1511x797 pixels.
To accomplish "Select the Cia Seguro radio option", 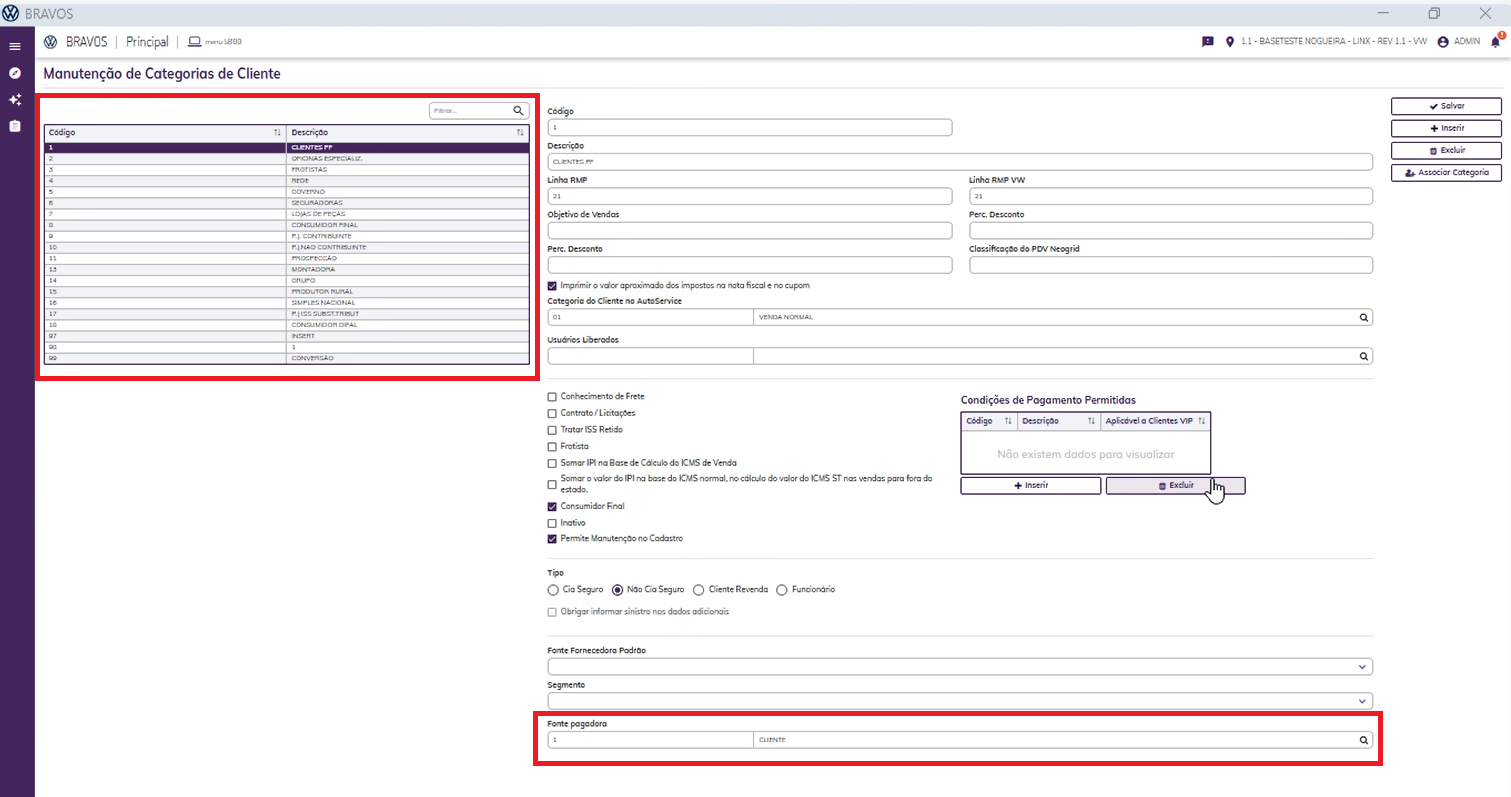I will (553, 589).
